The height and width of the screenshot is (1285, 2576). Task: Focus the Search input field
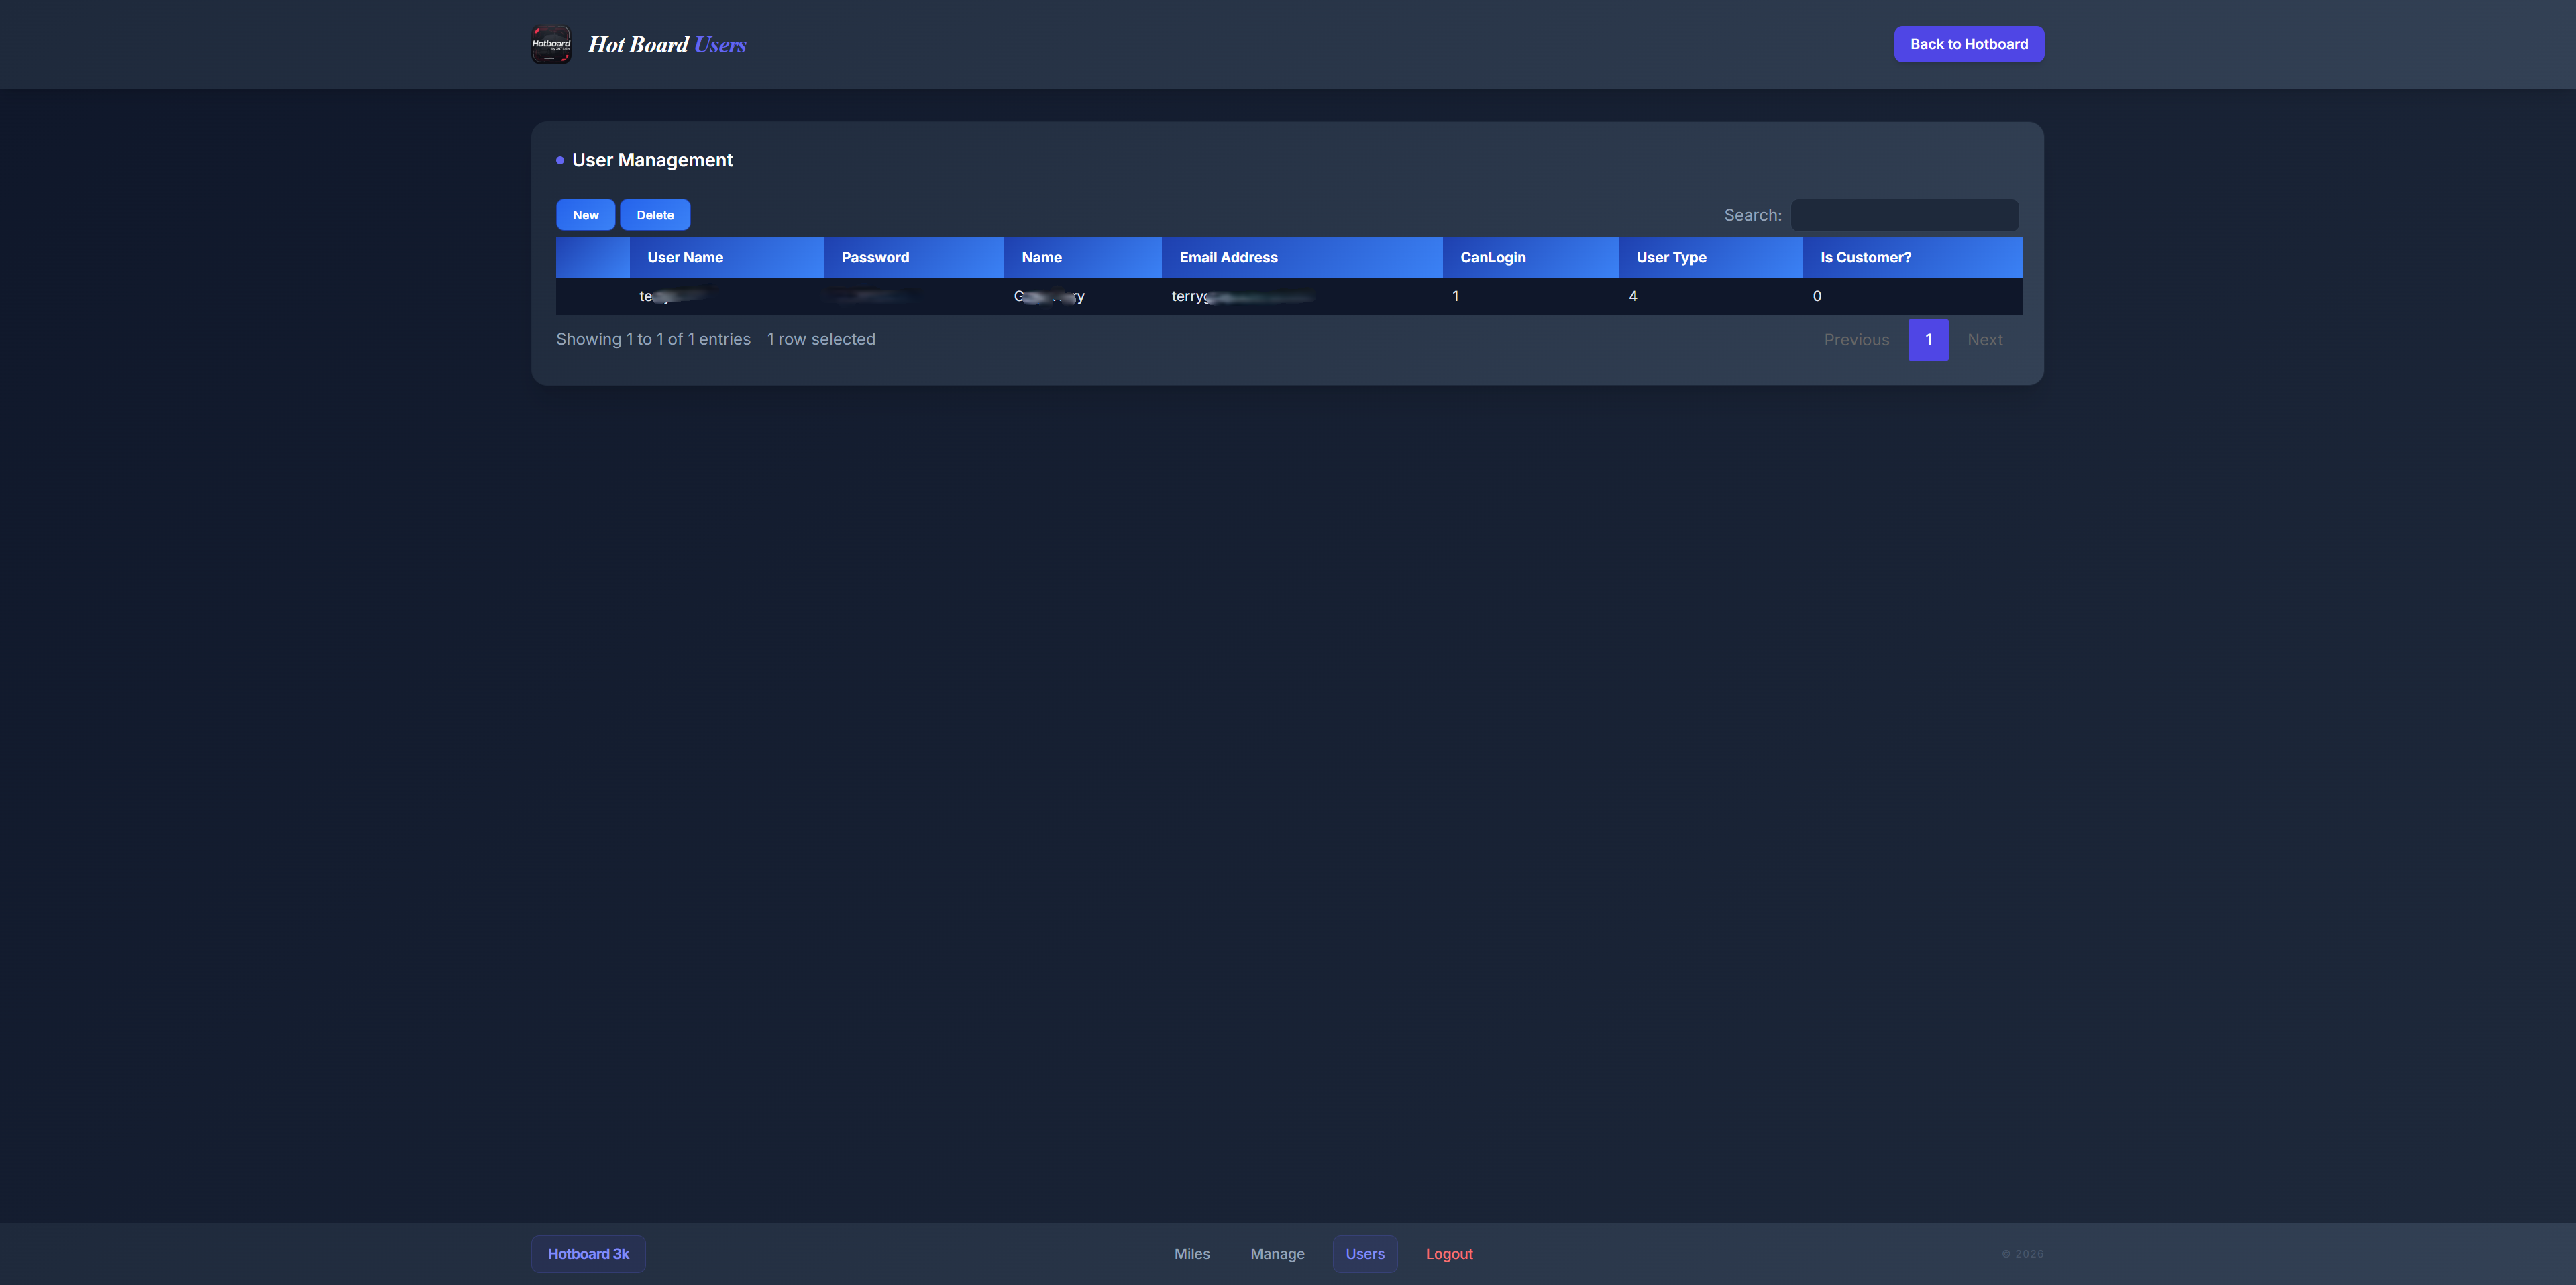(x=1904, y=215)
